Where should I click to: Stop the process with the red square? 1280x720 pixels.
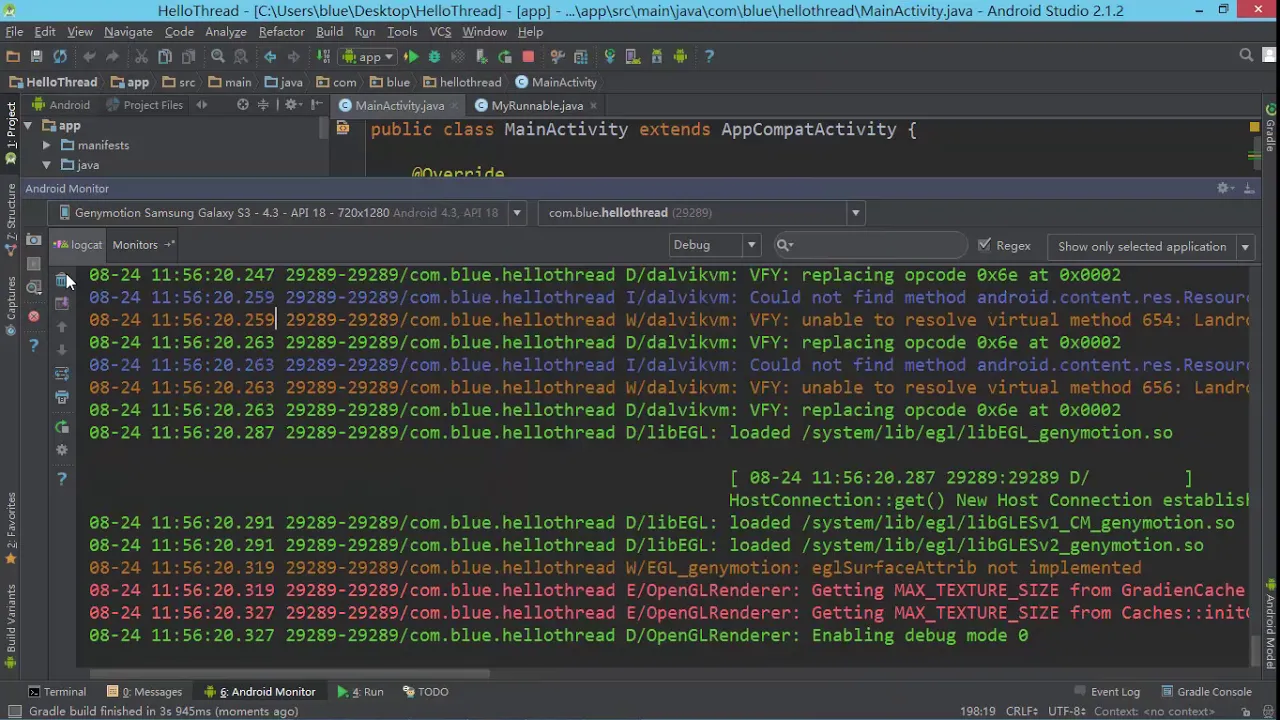[x=528, y=57]
